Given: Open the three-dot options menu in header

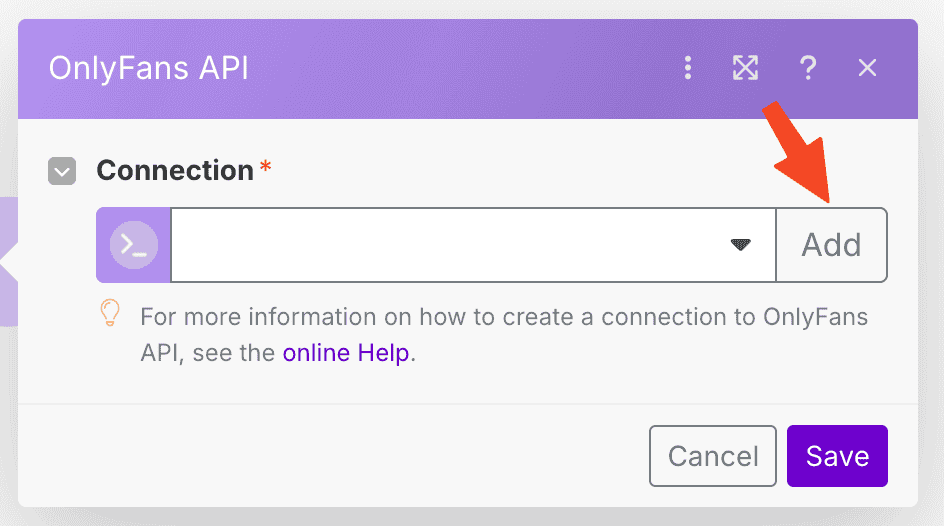Looking at the screenshot, I should (x=687, y=68).
